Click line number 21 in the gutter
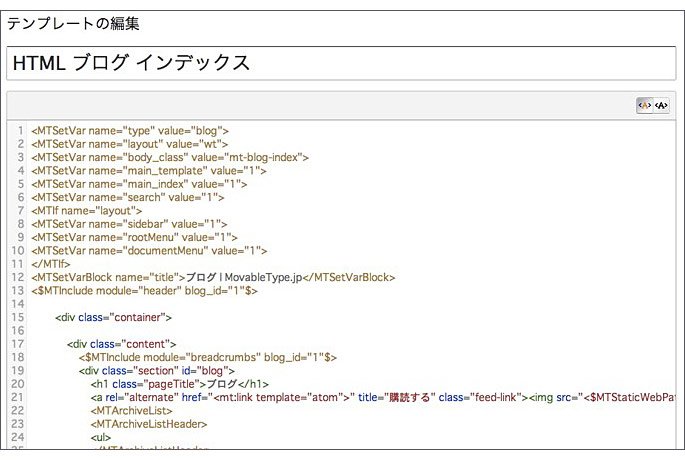Screen dimensions: 685x460 tap(18, 397)
